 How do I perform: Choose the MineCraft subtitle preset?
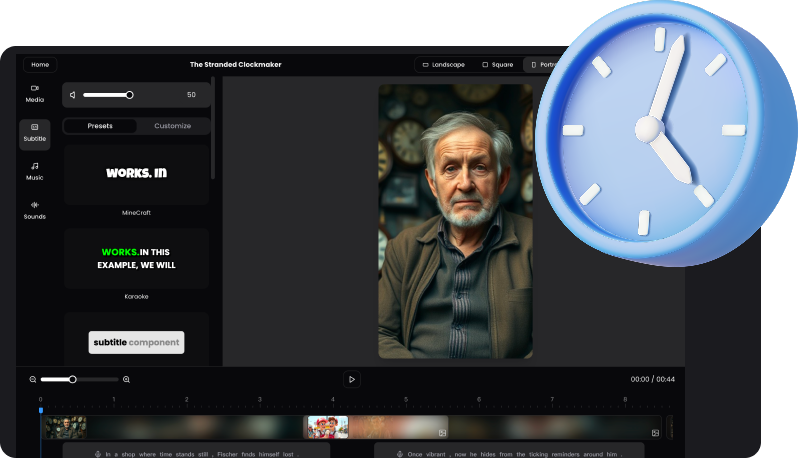[x=136, y=174]
